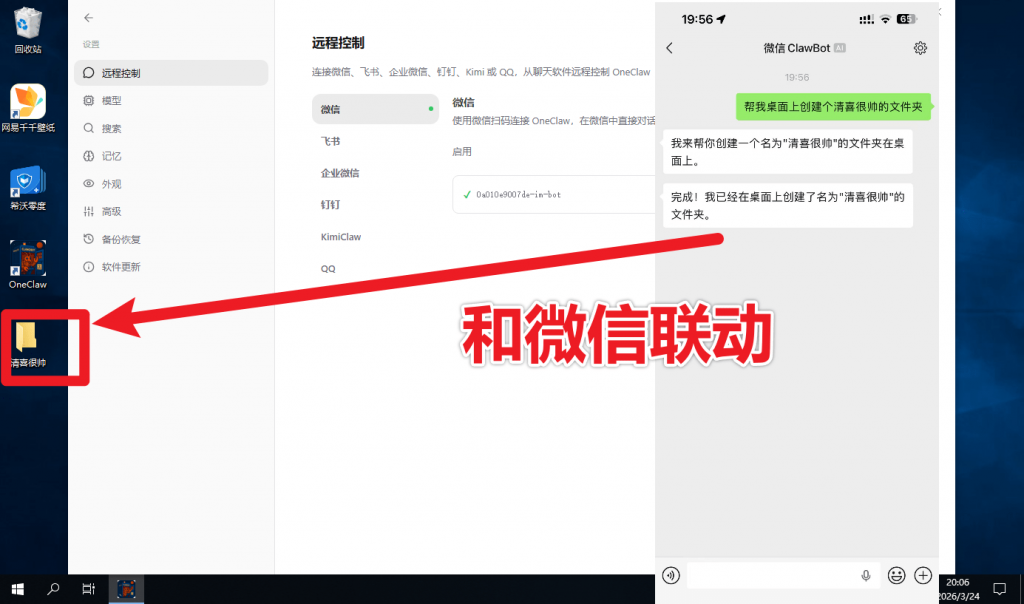Go back using the settings back arrow
The height and width of the screenshot is (604, 1024).
coord(89,18)
